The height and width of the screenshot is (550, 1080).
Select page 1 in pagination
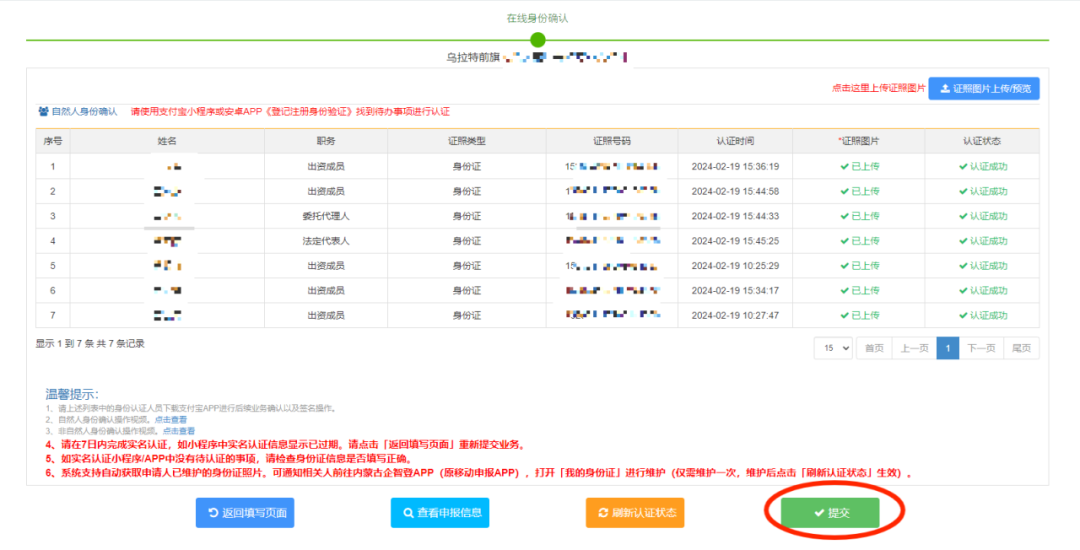click(948, 348)
